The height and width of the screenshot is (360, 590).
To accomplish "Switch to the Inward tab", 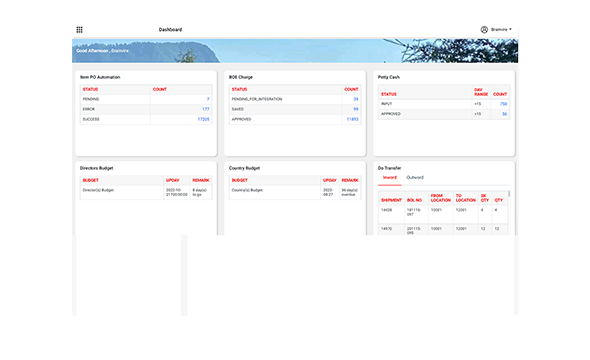I will [x=389, y=178].
